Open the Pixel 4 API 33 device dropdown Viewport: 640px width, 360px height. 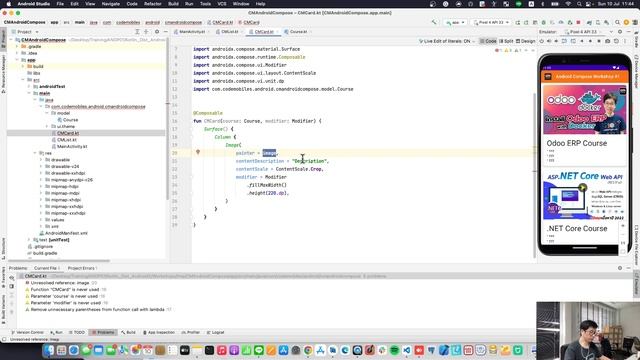(491, 22)
